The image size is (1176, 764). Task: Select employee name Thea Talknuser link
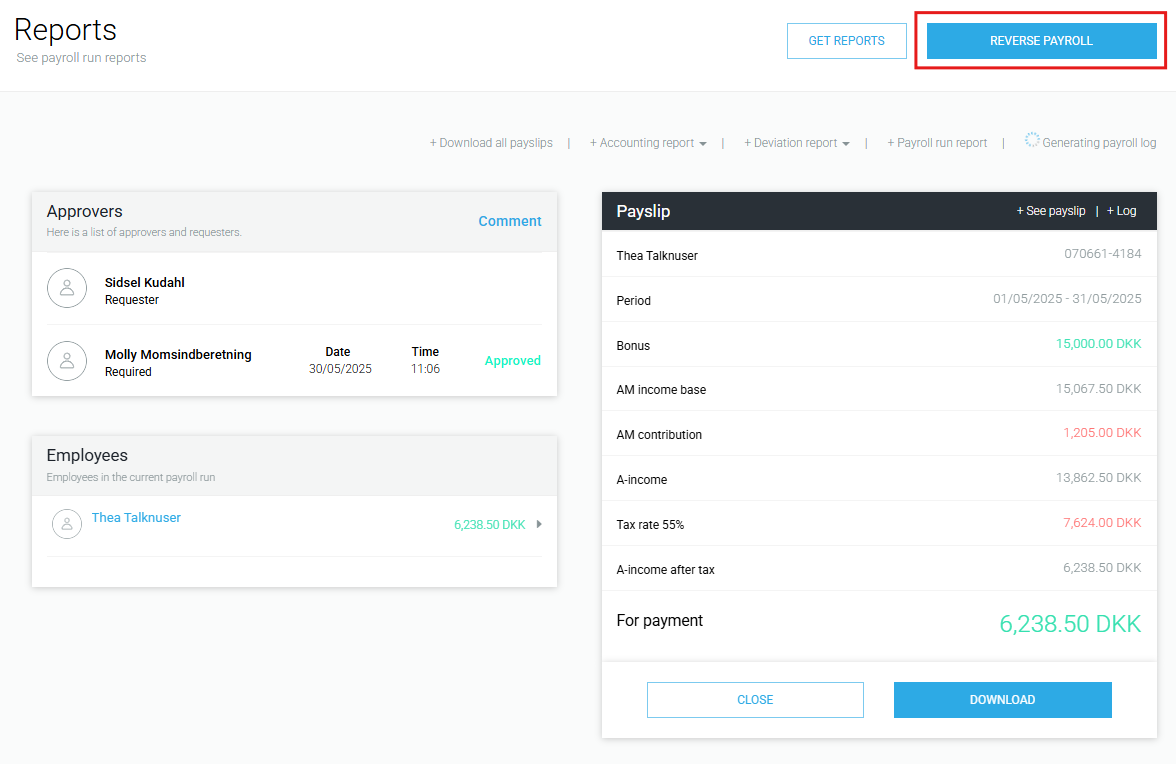pyautogui.click(x=136, y=517)
